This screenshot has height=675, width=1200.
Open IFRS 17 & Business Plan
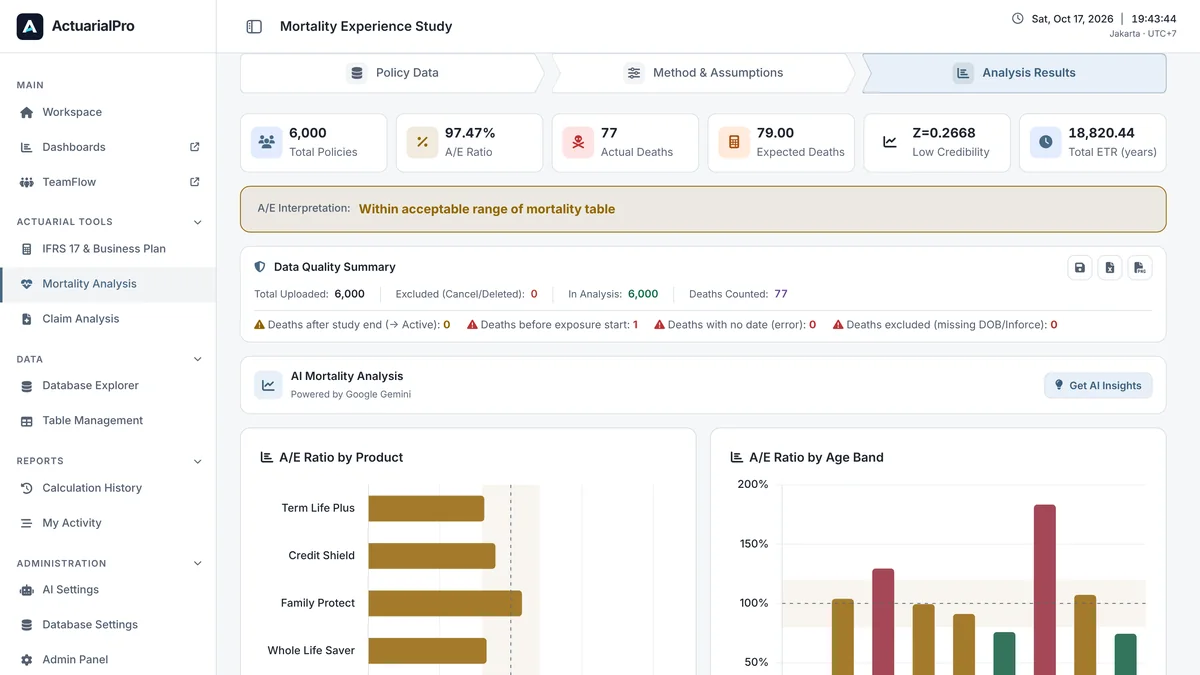click(x=108, y=249)
